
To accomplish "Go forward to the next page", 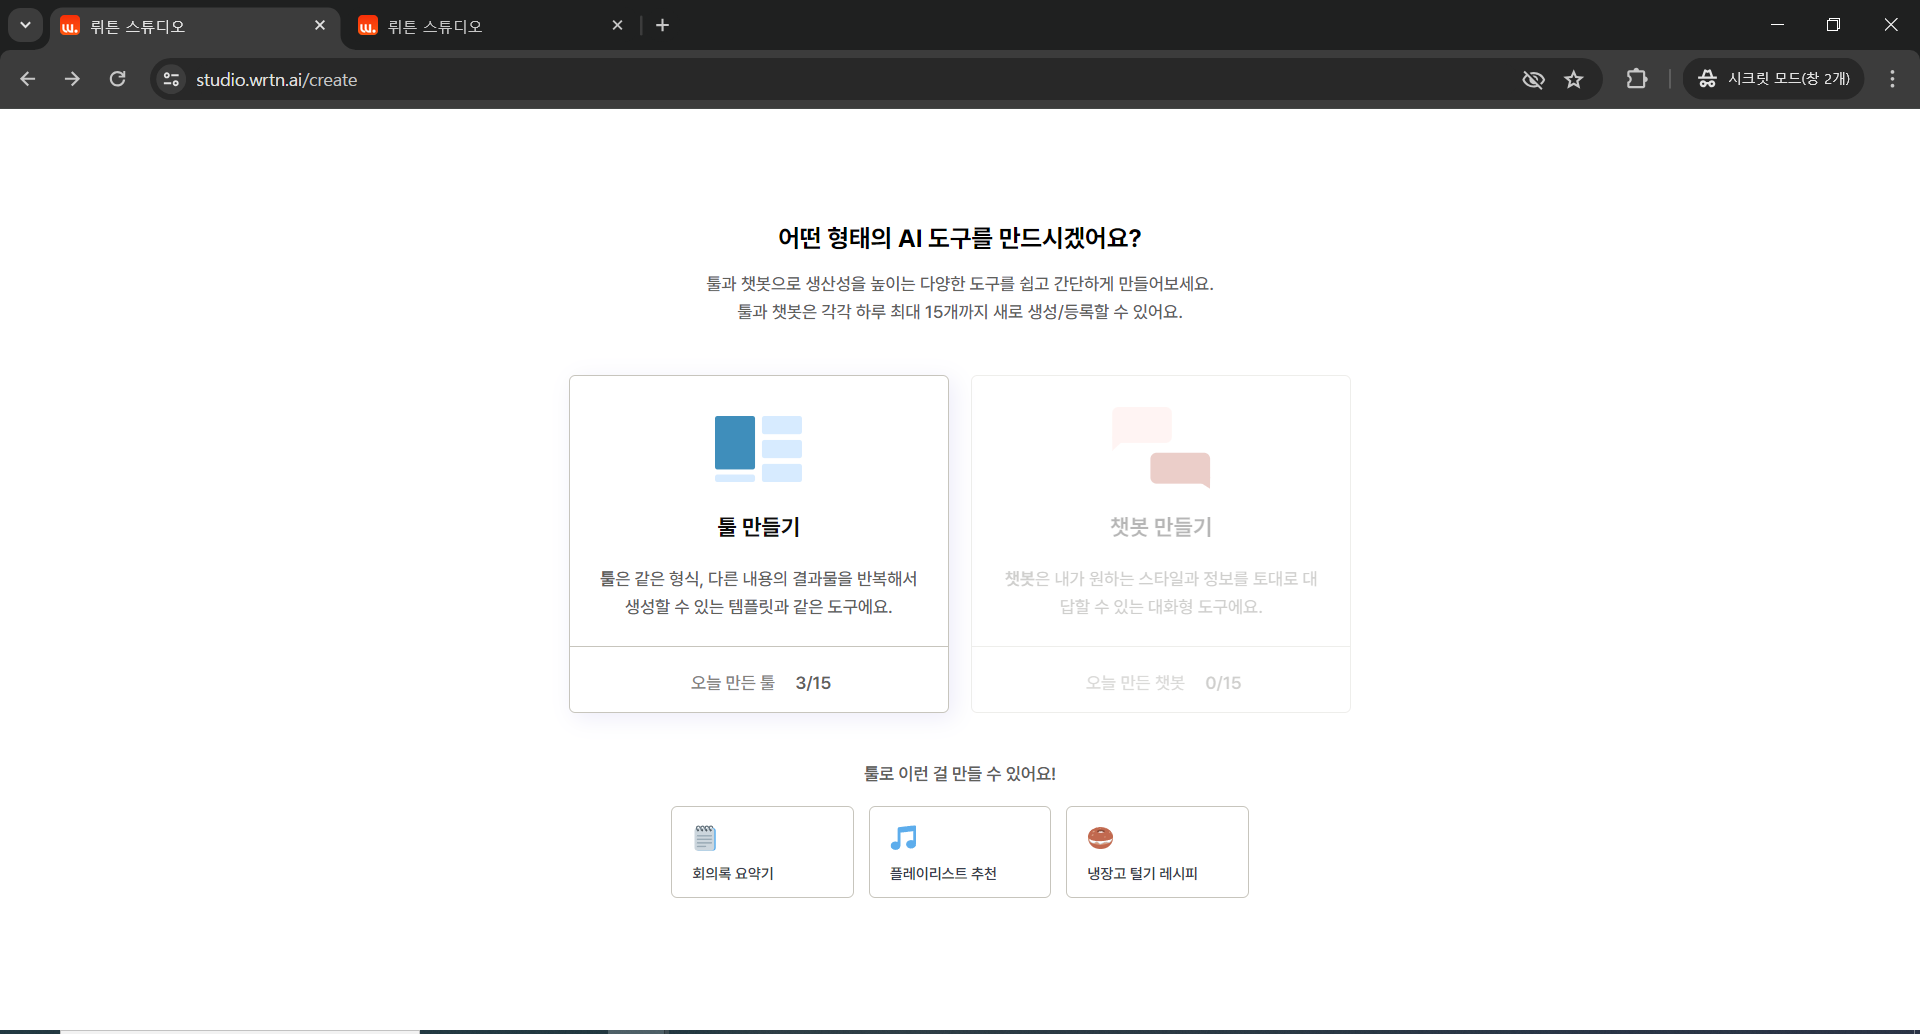I will pyautogui.click(x=72, y=79).
